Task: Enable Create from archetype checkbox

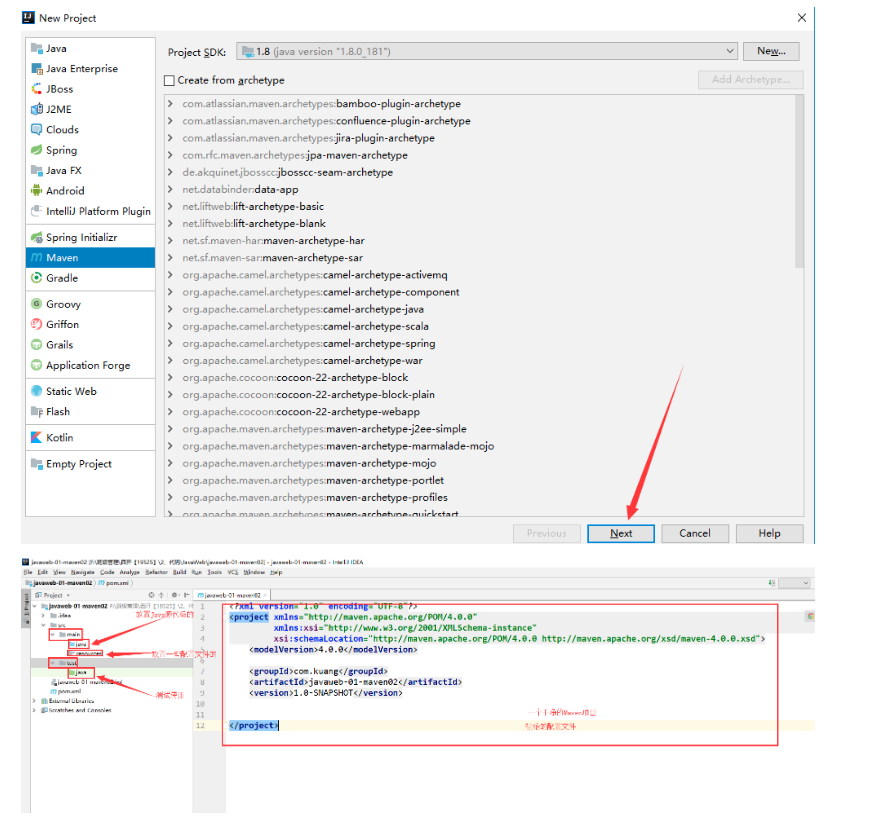Action: pos(169,80)
